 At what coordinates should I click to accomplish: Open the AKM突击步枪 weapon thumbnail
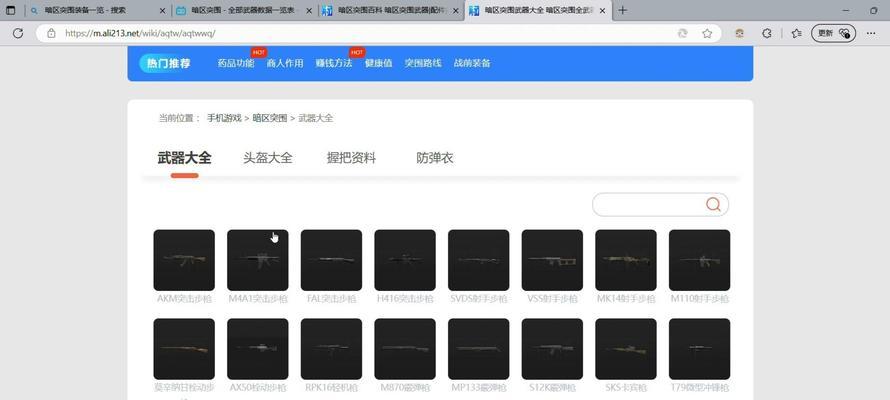click(x=184, y=260)
